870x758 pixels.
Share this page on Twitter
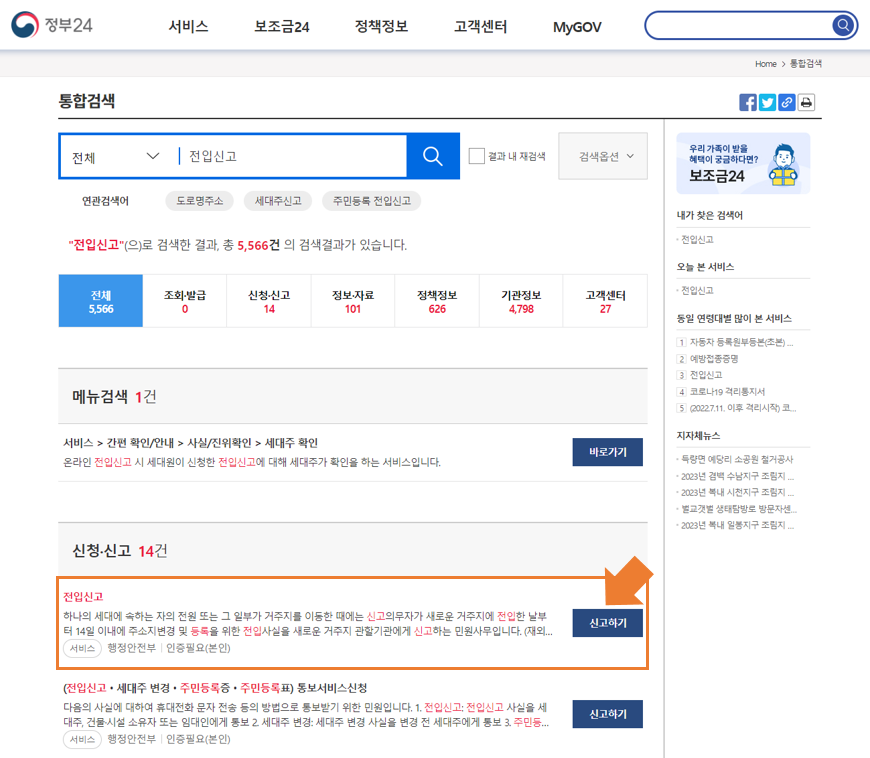pyautogui.click(x=766, y=102)
